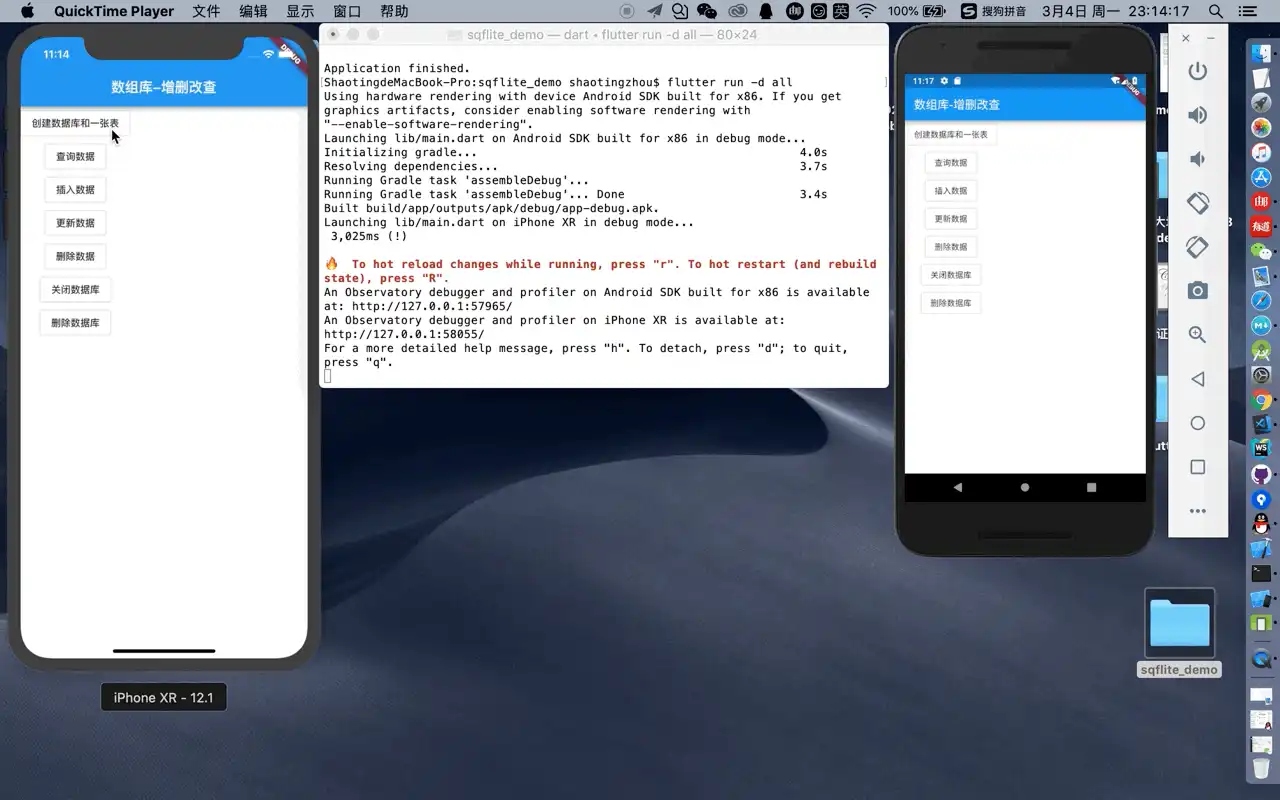Screen dimensions: 1280x800
Task: Open WeChat from the Dock
Action: tap(1261, 251)
